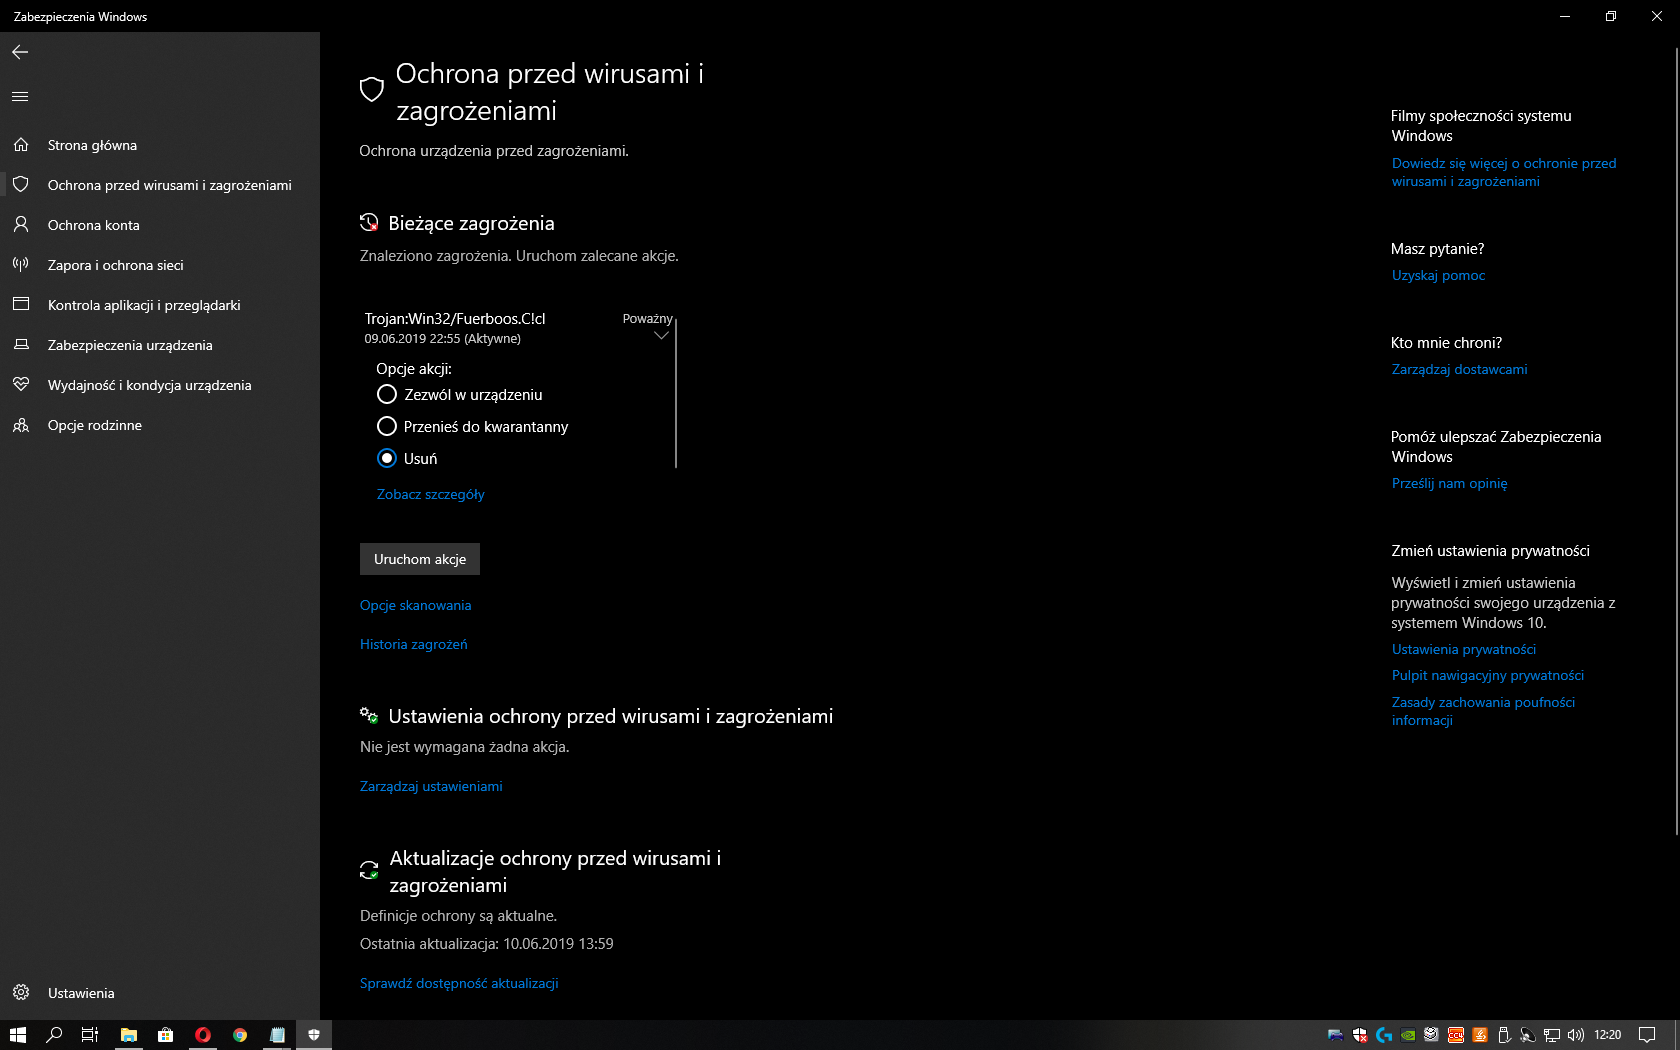The image size is (1680, 1050).
Task: Open Kontrola aplikacji i przeglądarki section
Action: point(160,305)
